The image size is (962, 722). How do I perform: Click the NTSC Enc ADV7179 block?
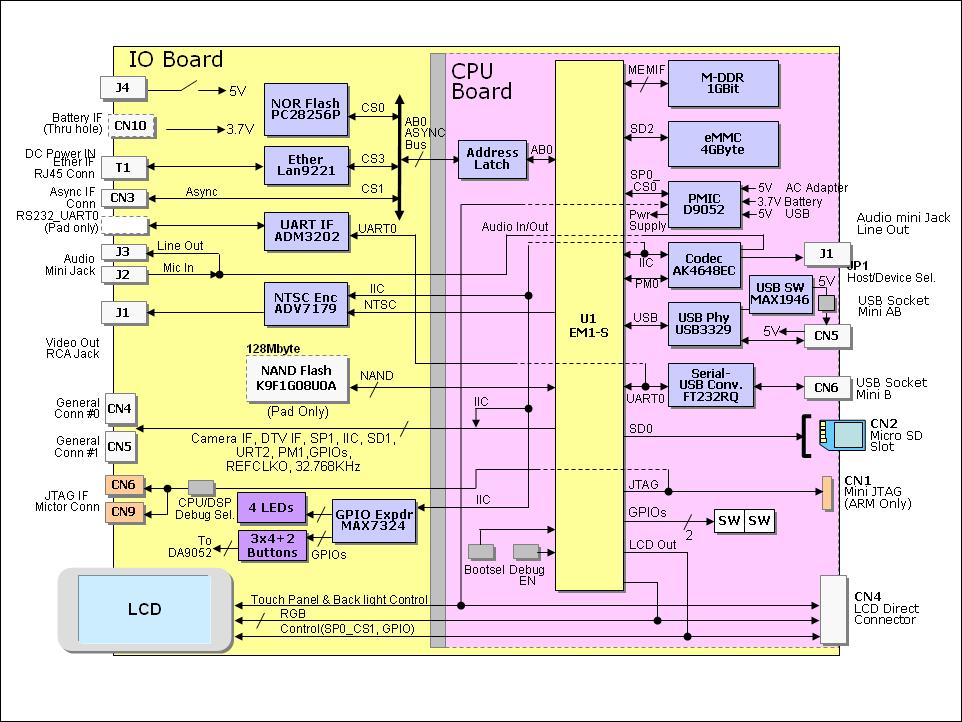(306, 303)
